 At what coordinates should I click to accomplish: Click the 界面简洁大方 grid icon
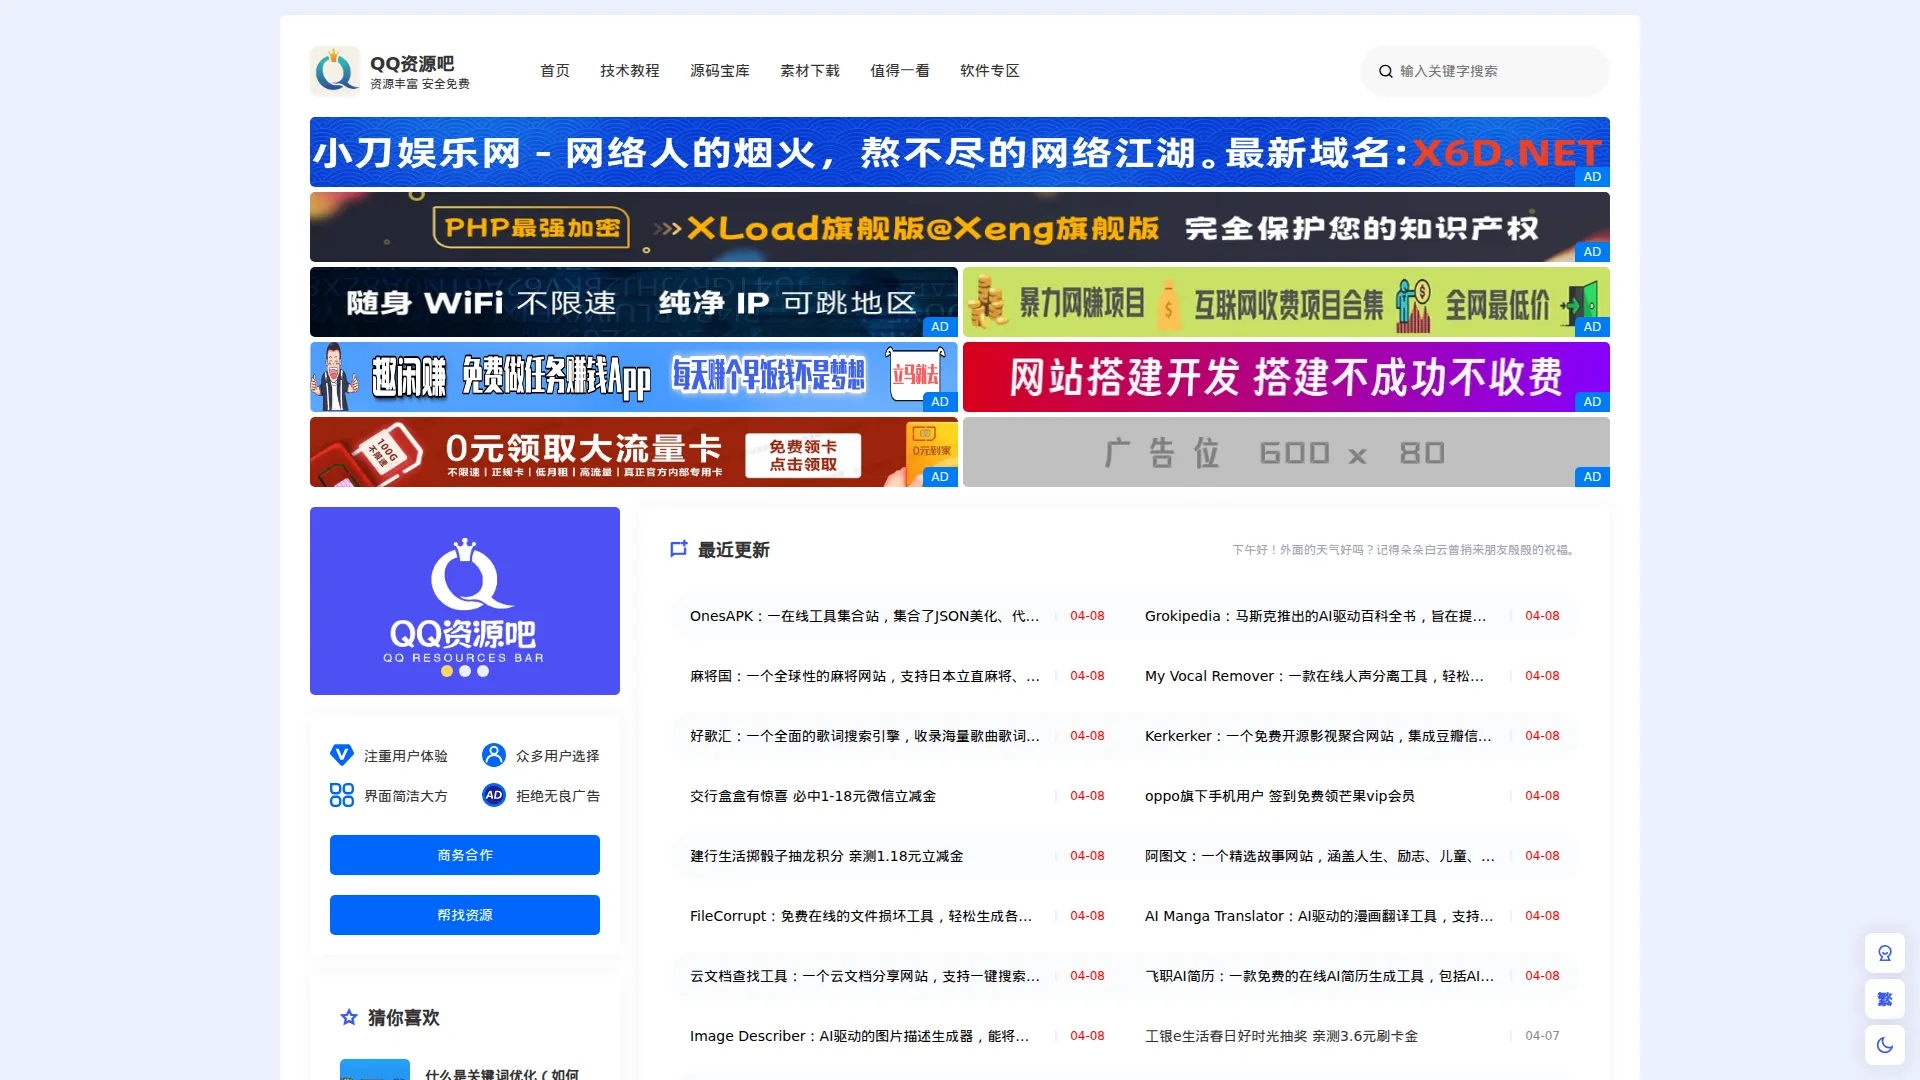point(342,795)
